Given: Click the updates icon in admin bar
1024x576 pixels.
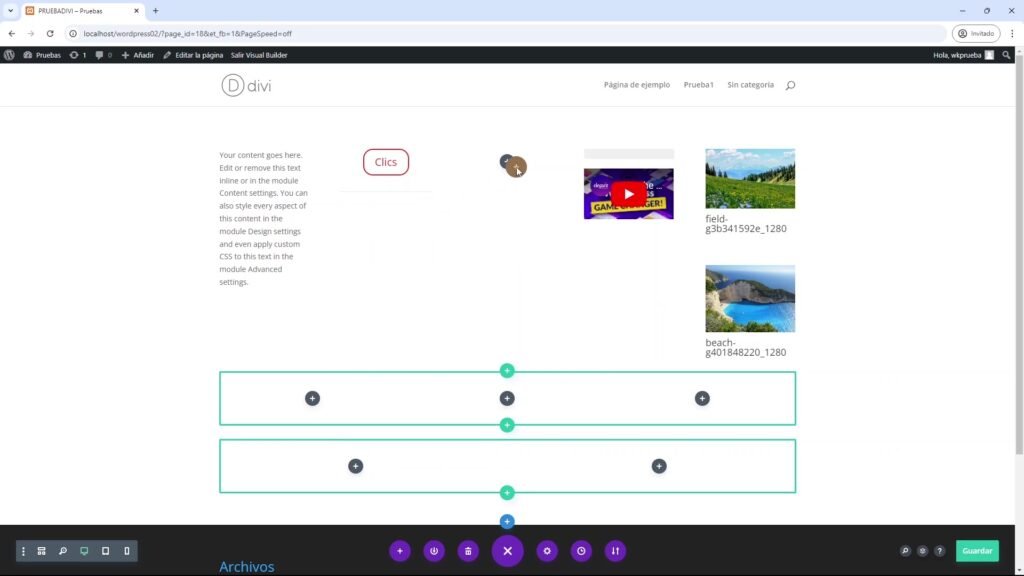Looking at the screenshot, I should (78, 55).
